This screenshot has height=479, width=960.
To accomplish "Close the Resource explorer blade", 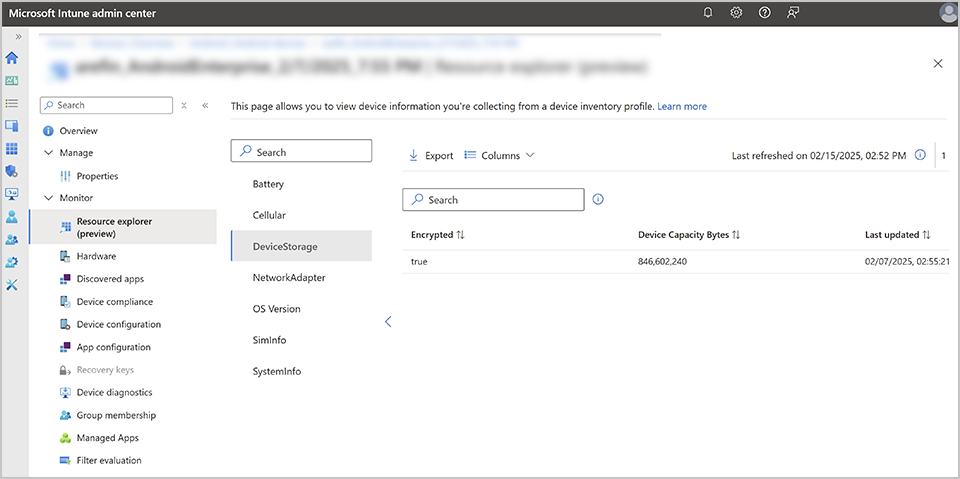I will pyautogui.click(x=937, y=64).
